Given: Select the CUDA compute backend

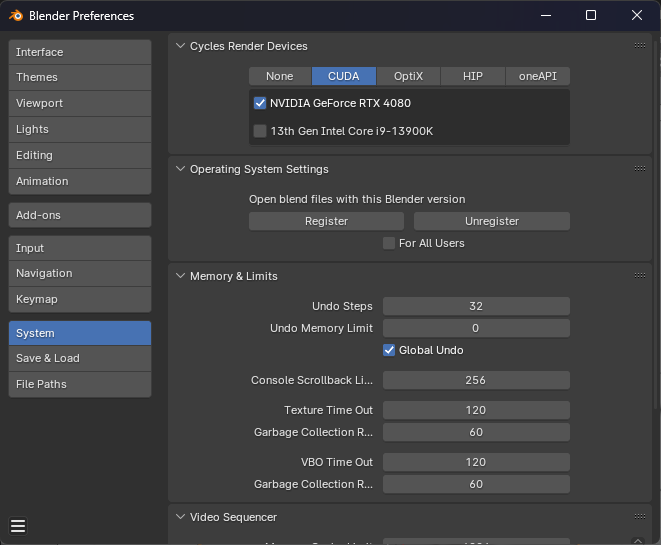Looking at the screenshot, I should click(x=344, y=76).
